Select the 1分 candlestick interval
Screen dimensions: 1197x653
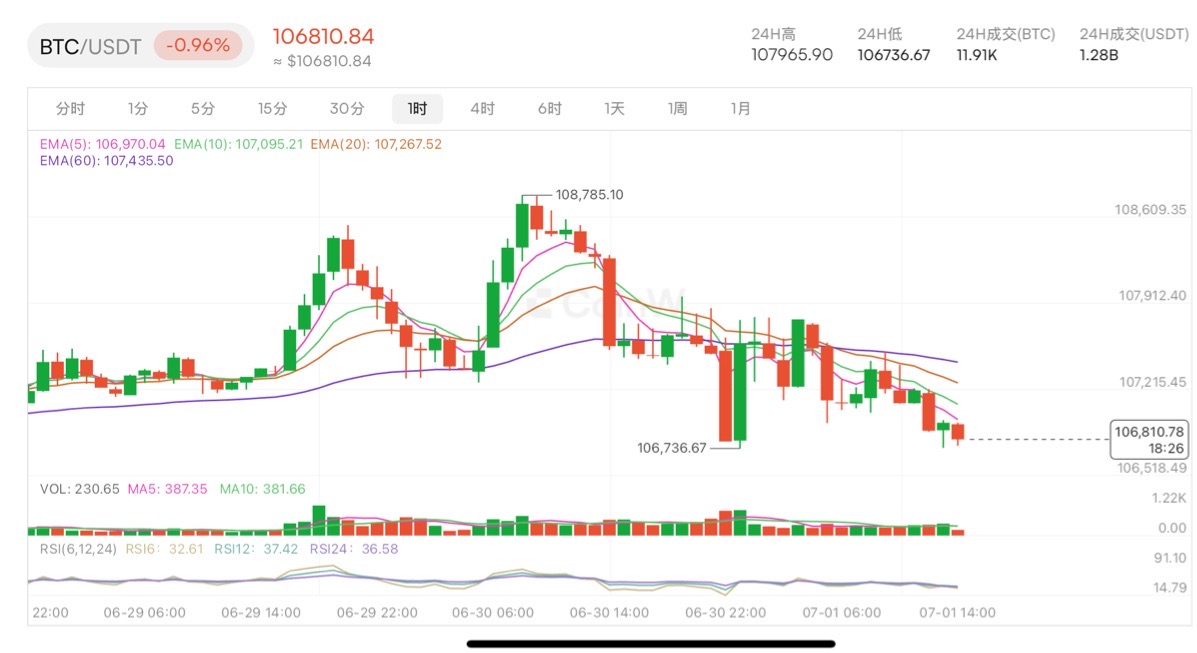pyautogui.click(x=136, y=108)
